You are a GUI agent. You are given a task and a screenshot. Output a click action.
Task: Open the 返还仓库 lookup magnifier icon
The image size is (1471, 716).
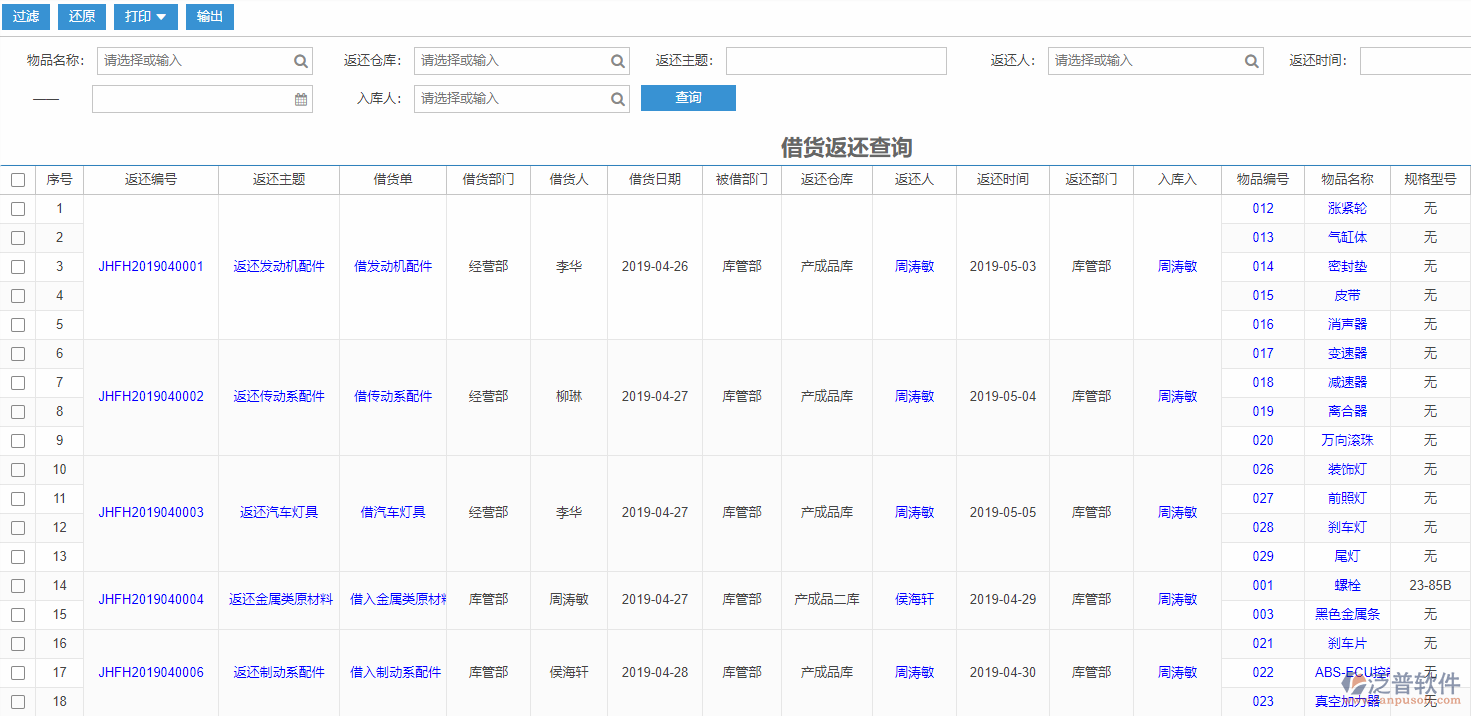click(617, 60)
